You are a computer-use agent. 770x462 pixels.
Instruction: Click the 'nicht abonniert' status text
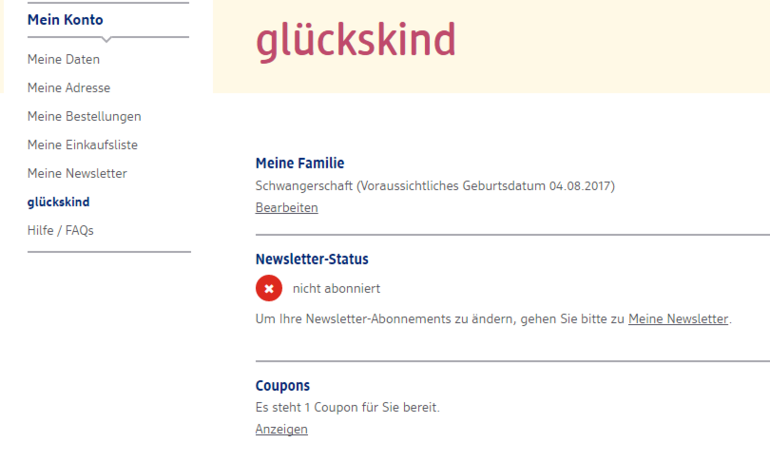(x=336, y=289)
